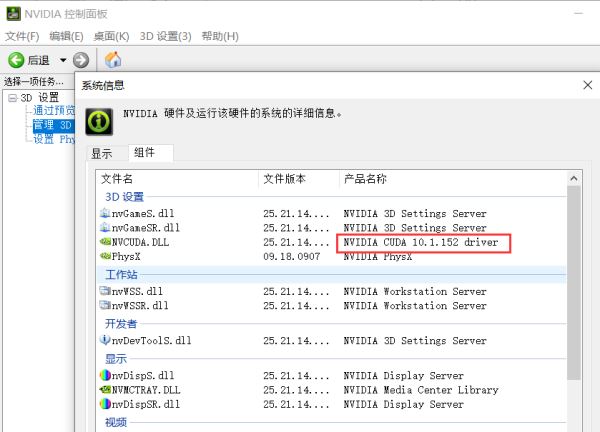Click the vertical scrollbar thumb
600x432 pixels.
coord(574,283)
